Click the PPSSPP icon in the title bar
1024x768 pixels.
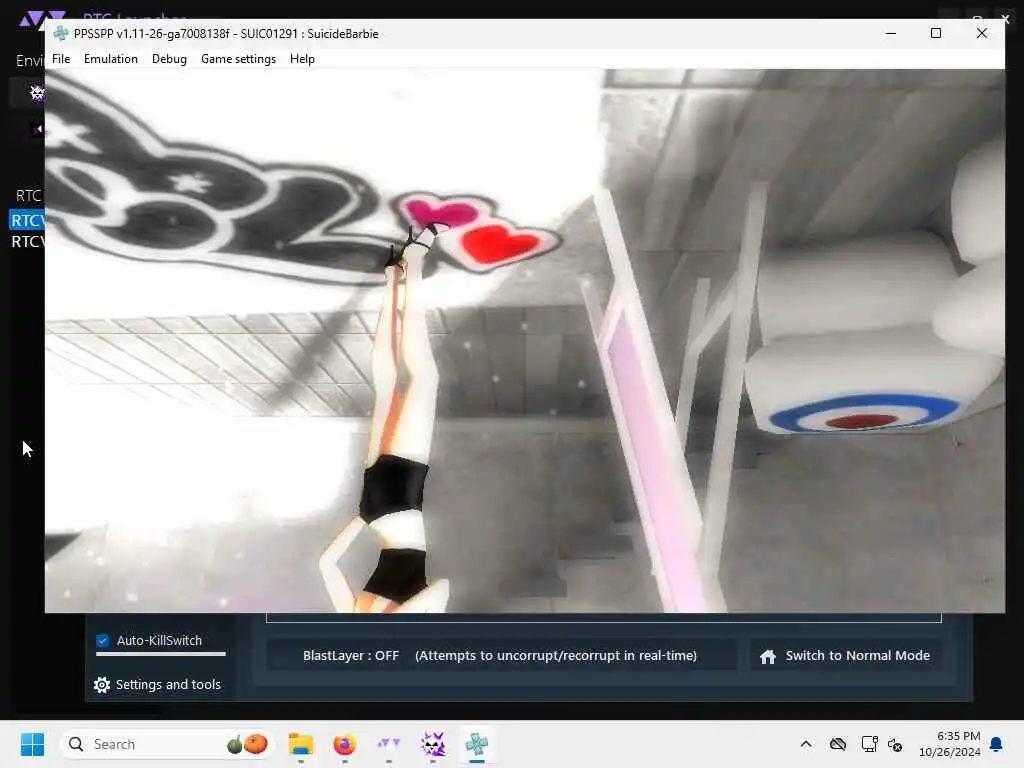click(61, 33)
